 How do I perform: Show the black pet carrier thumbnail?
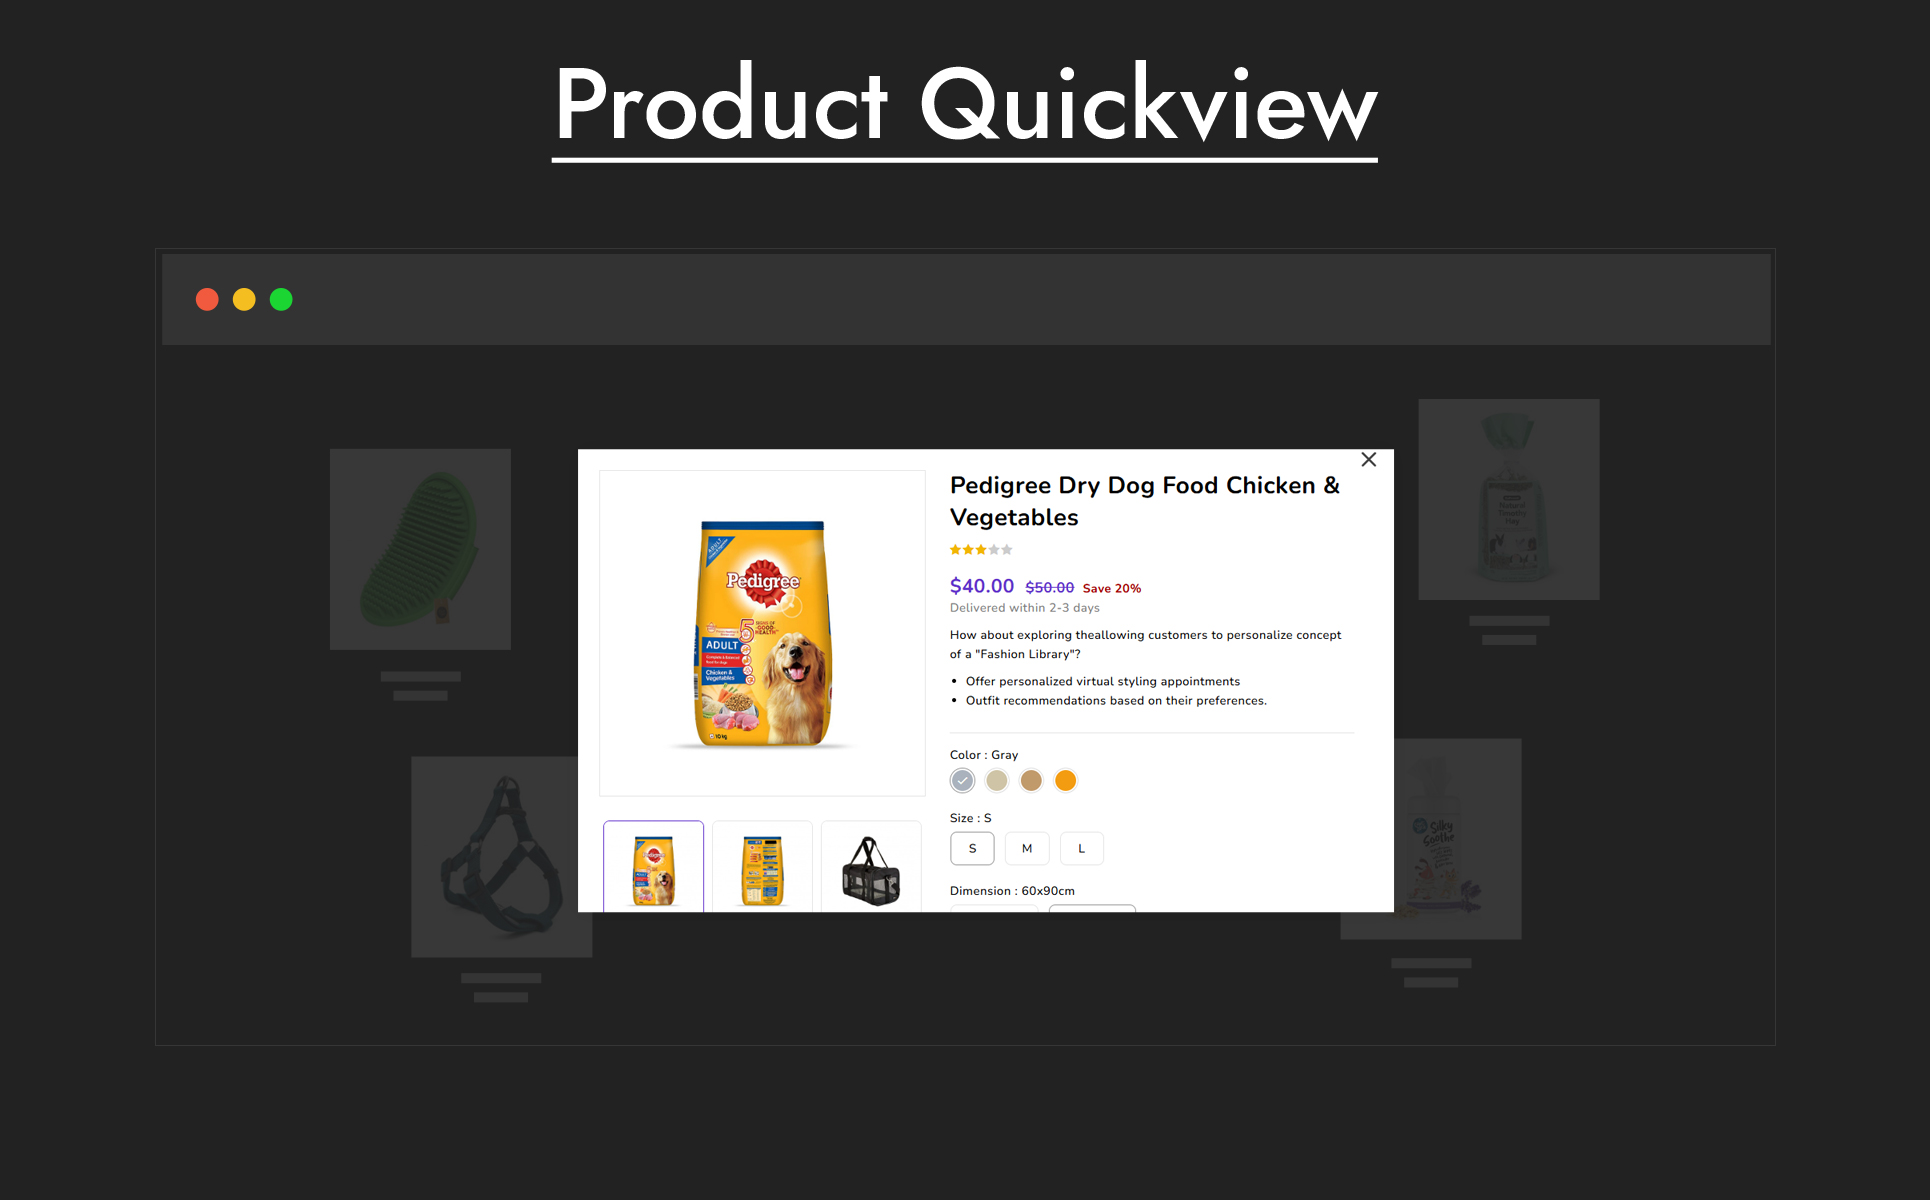[x=871, y=867]
